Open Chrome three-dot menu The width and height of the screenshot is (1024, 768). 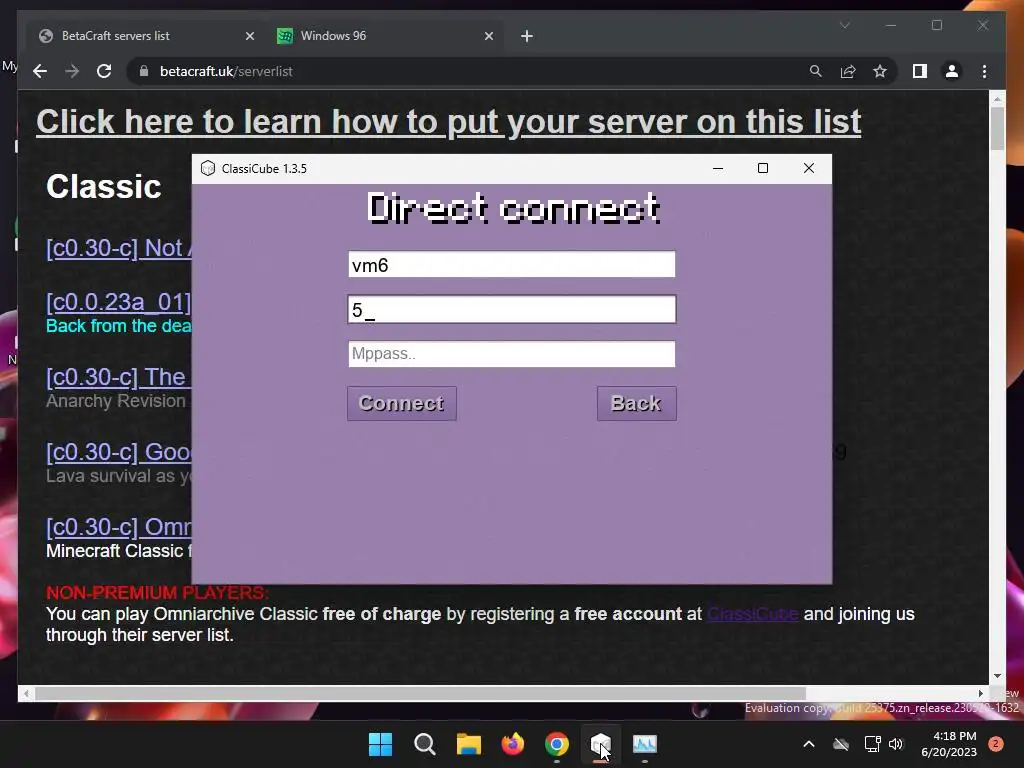point(984,71)
